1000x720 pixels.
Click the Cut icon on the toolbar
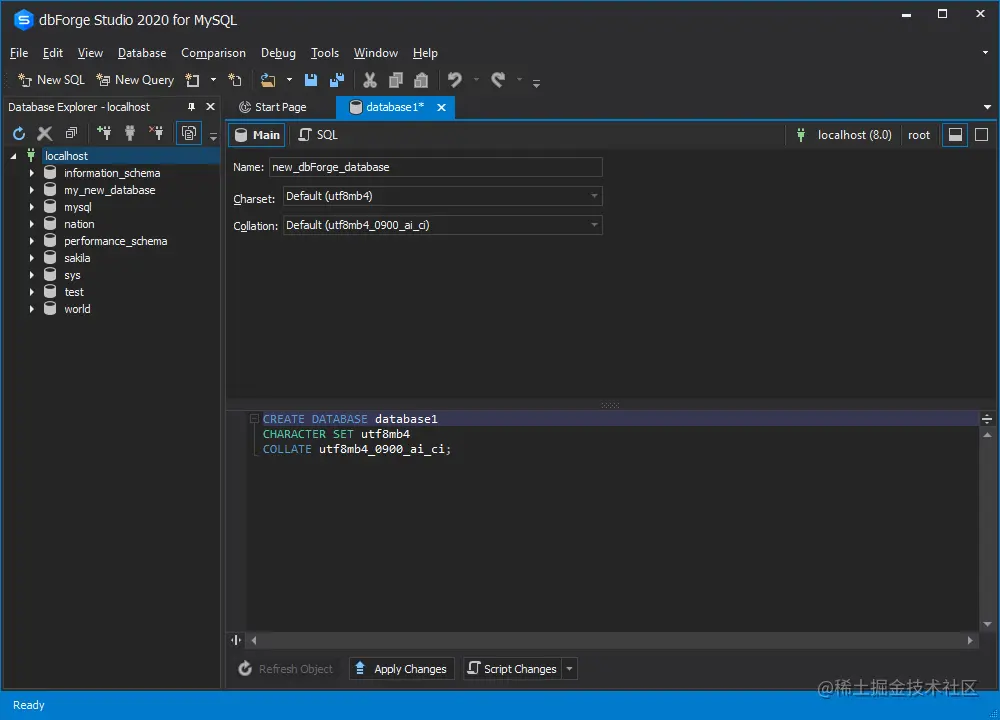click(368, 79)
